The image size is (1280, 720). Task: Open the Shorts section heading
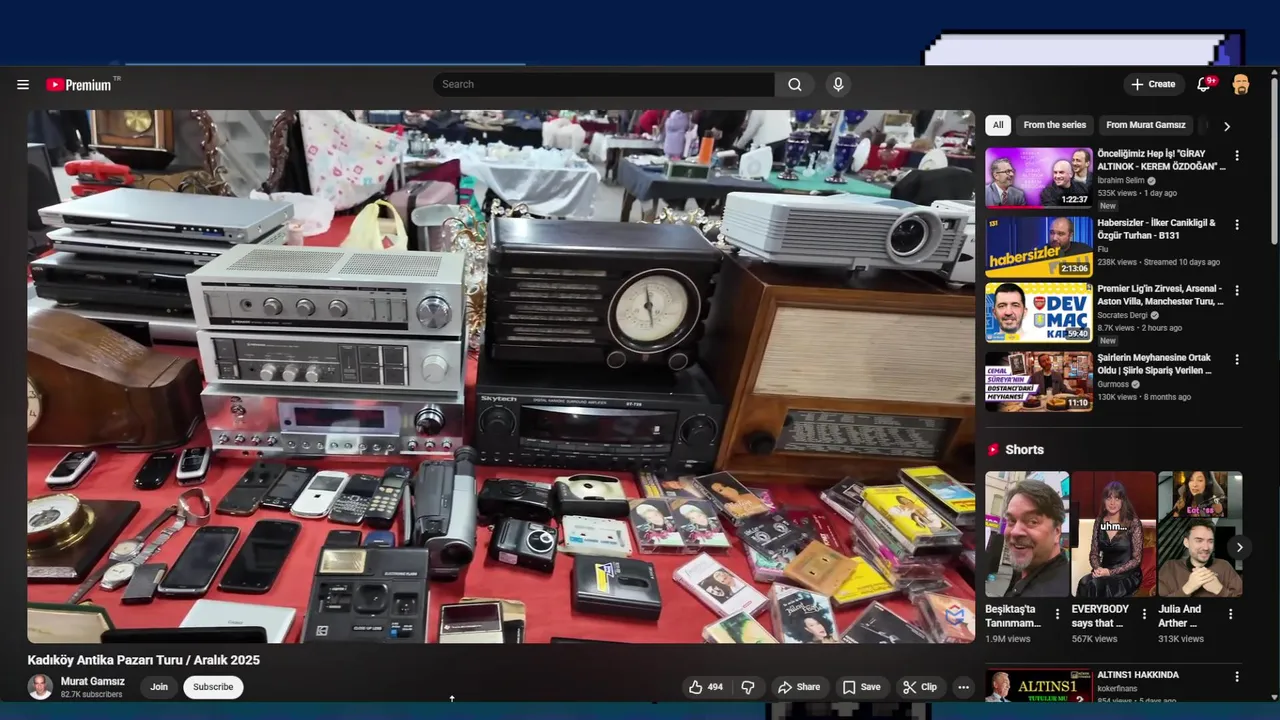[1024, 450]
